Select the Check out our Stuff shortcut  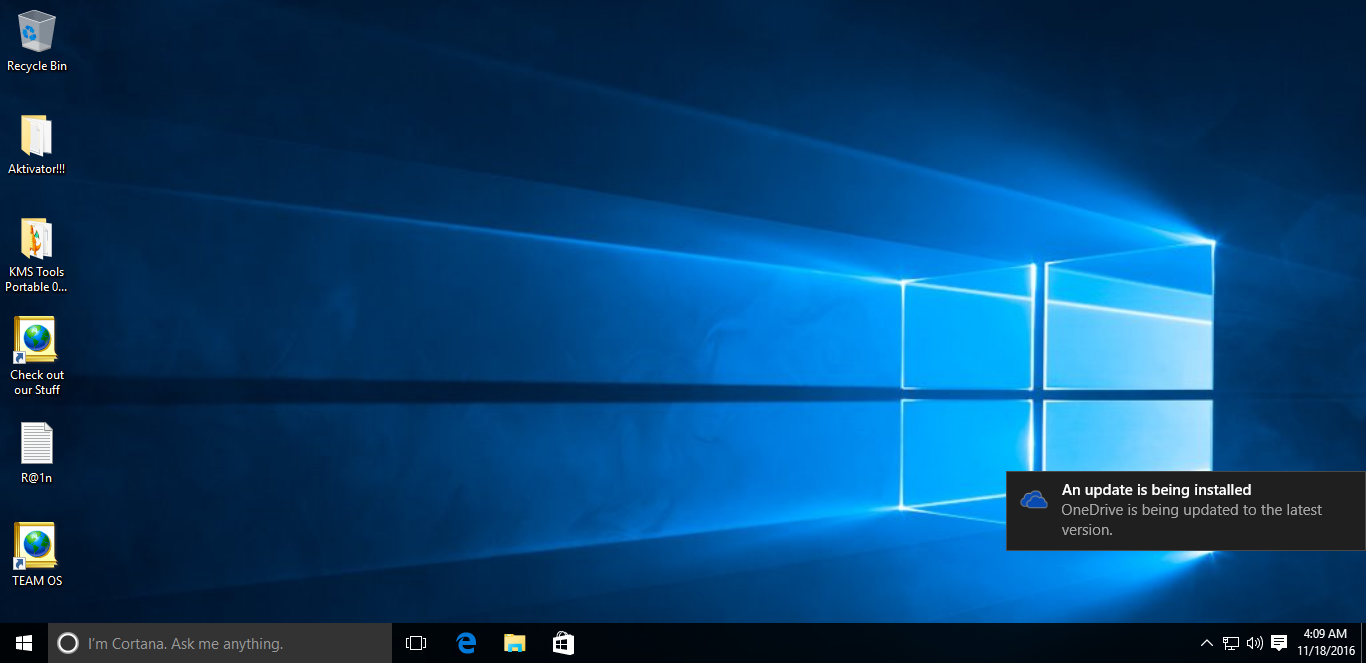(37, 357)
